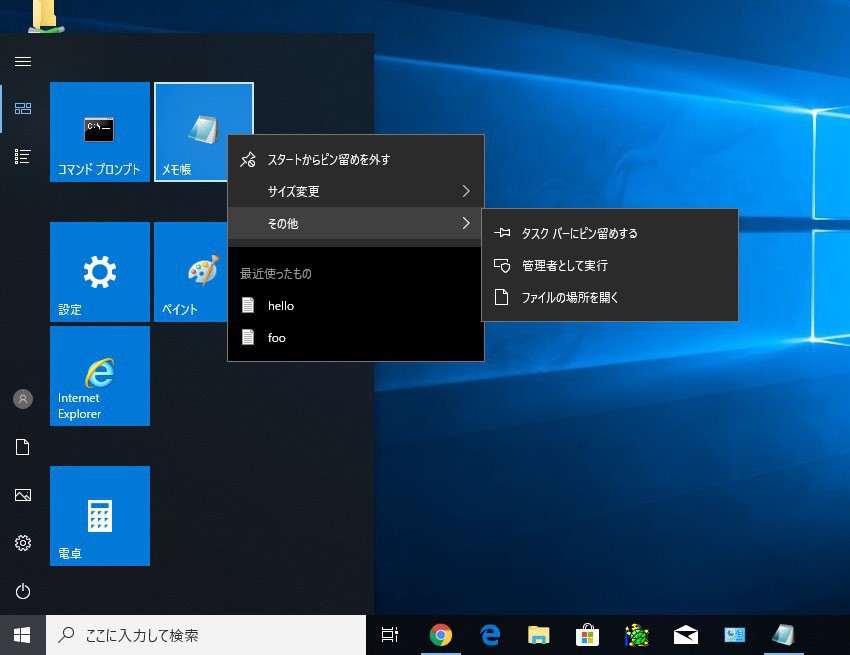Screen dimensions: 850x655
Task: Expand the その他 submenu arrow
Action: pyautogui.click(x=466, y=224)
